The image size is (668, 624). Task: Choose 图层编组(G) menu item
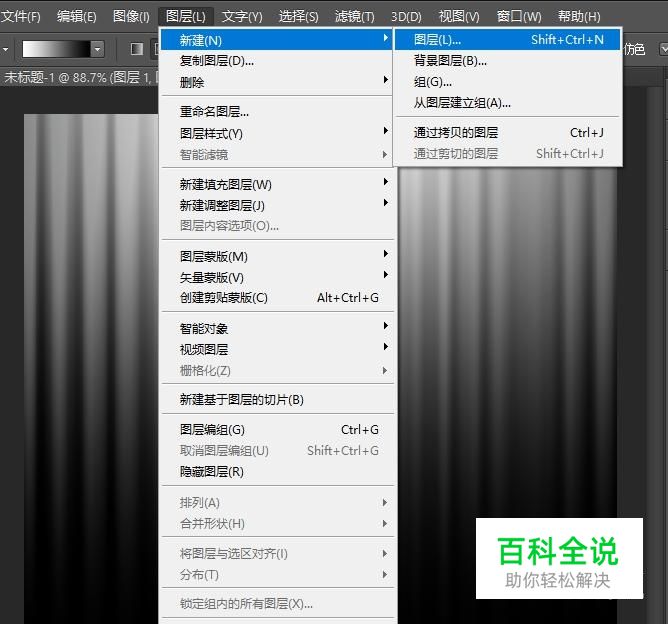(x=276, y=429)
